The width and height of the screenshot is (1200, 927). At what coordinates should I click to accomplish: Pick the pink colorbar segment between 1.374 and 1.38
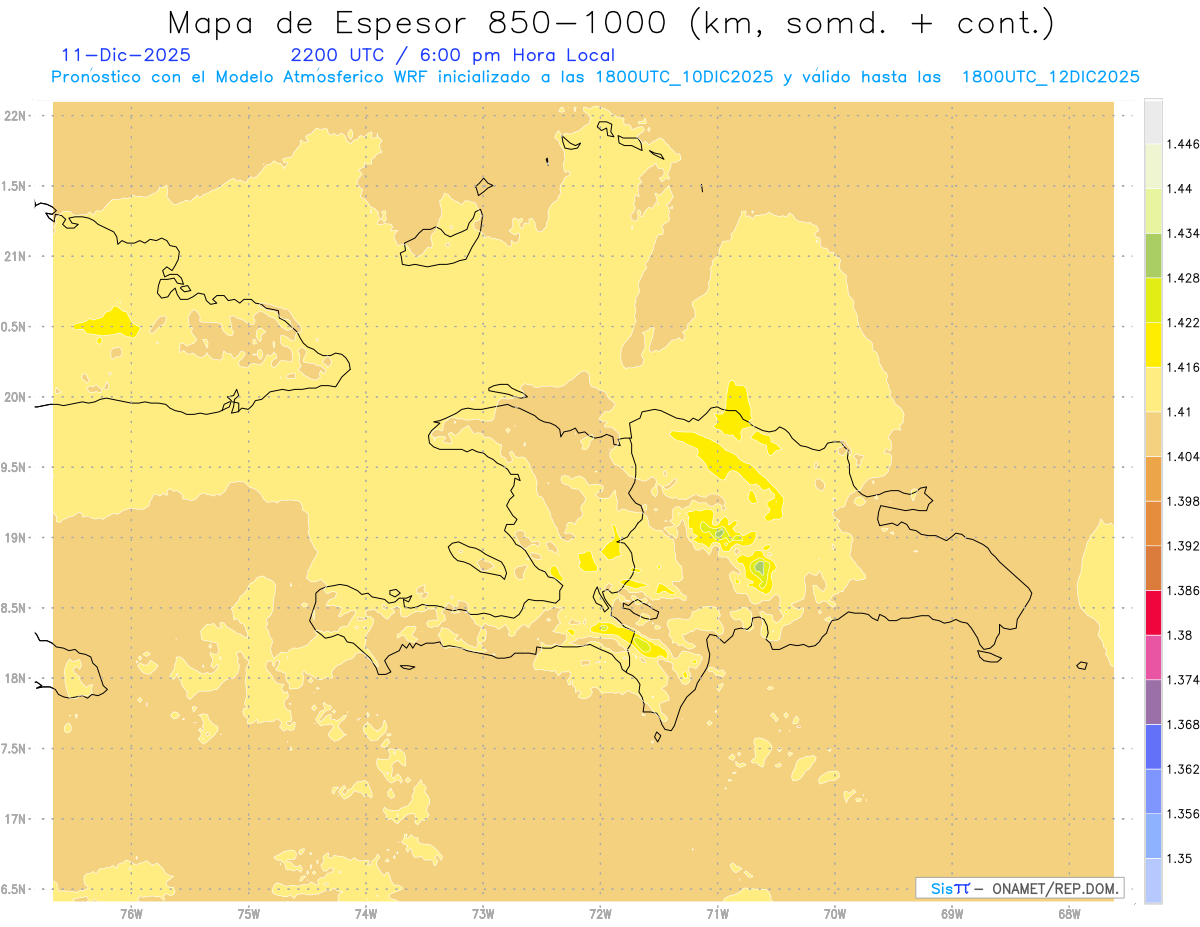(1153, 657)
